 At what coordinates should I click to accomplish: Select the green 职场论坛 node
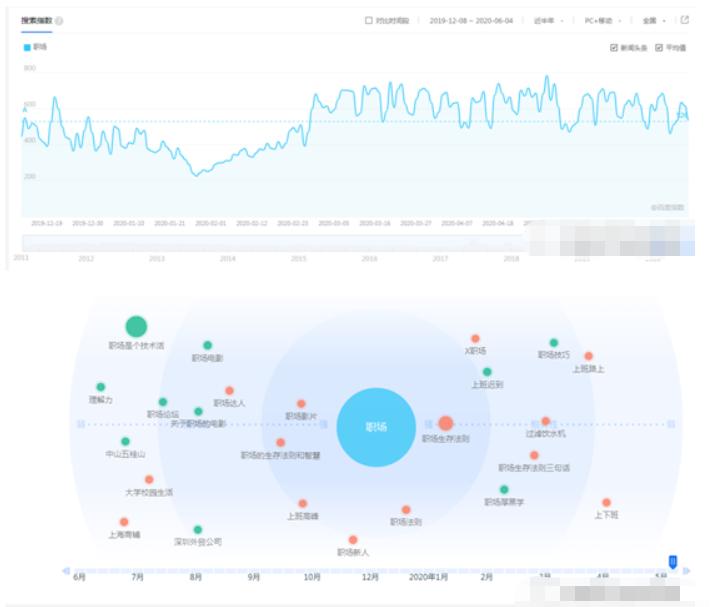163,402
